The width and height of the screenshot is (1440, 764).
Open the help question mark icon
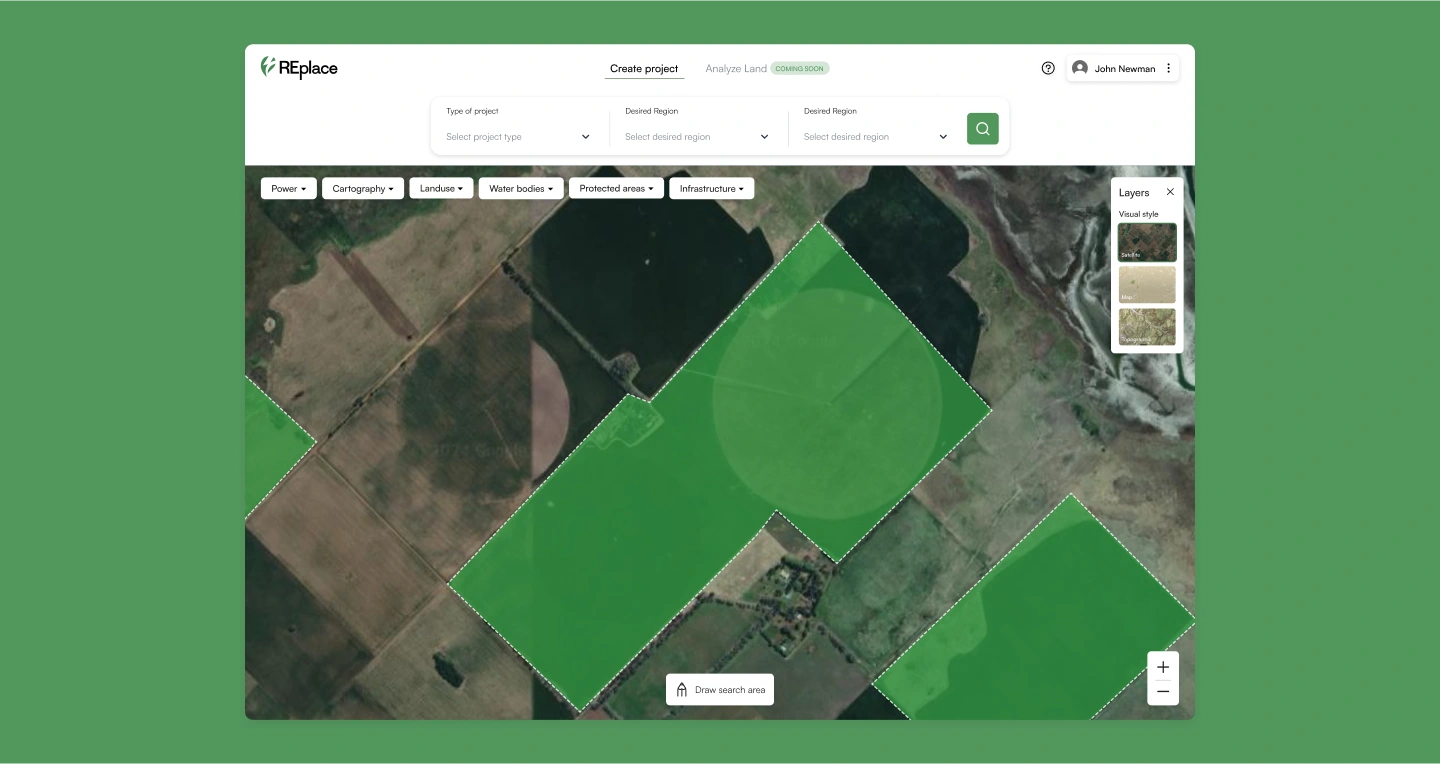pos(1048,68)
